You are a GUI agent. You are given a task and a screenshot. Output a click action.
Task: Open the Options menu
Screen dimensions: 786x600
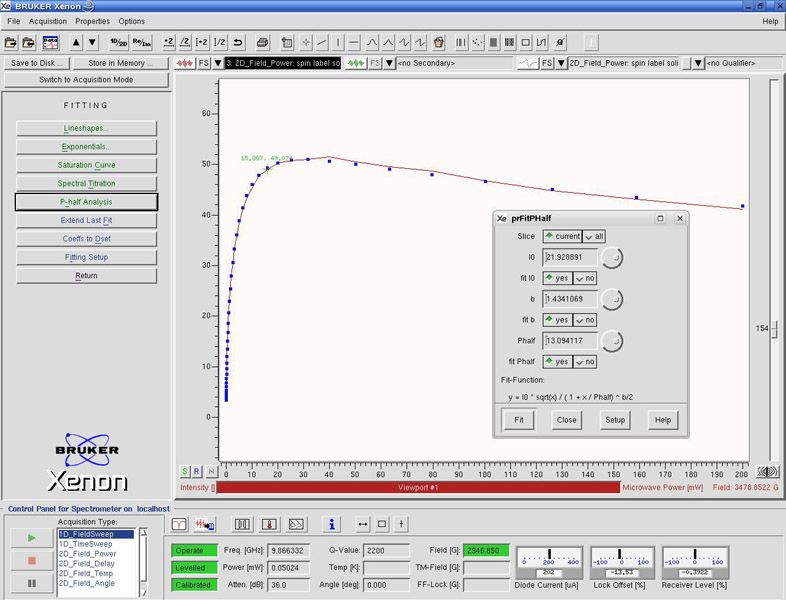tap(131, 21)
